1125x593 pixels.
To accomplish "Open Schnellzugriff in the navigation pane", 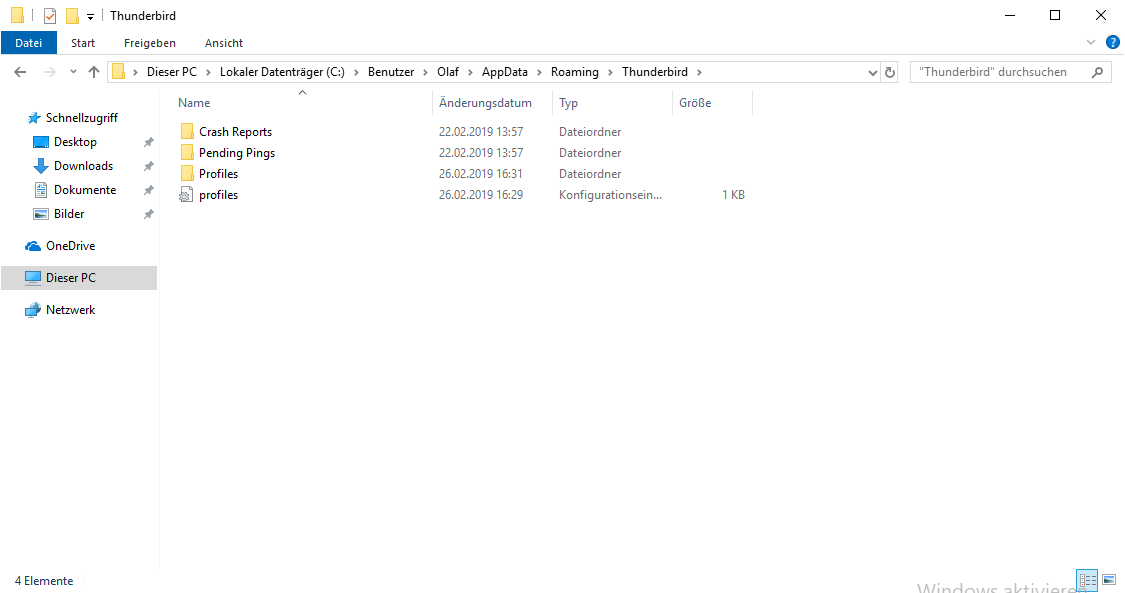I will 81,118.
